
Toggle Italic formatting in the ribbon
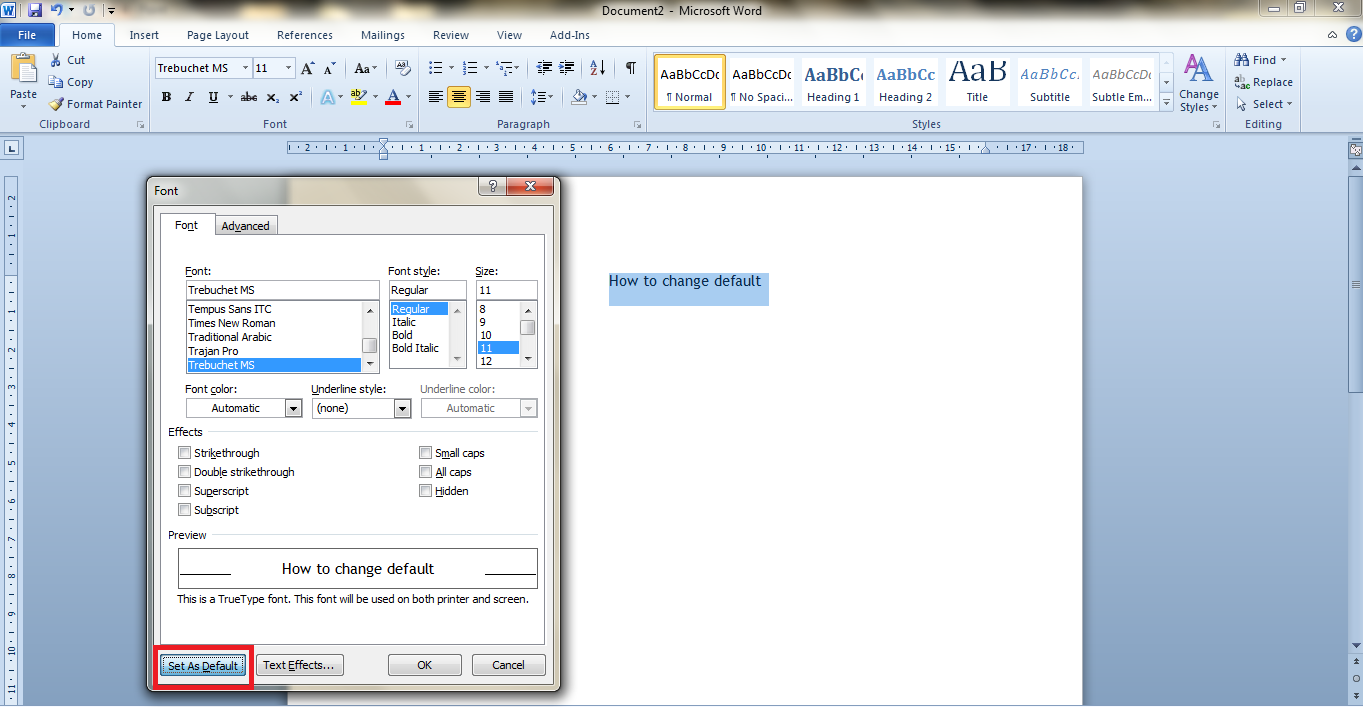click(189, 97)
